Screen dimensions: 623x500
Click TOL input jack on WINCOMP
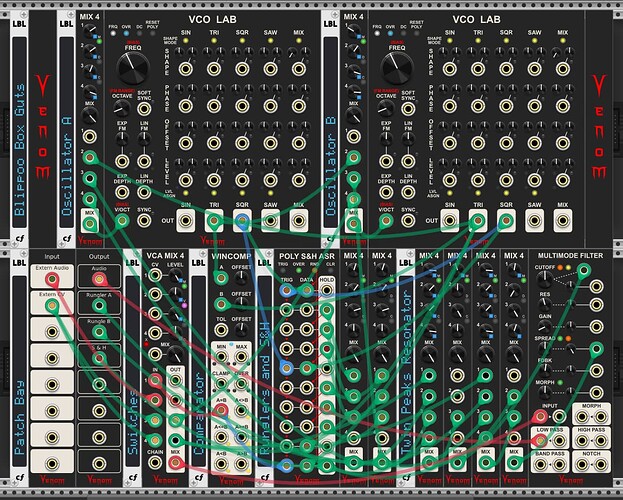click(x=221, y=329)
